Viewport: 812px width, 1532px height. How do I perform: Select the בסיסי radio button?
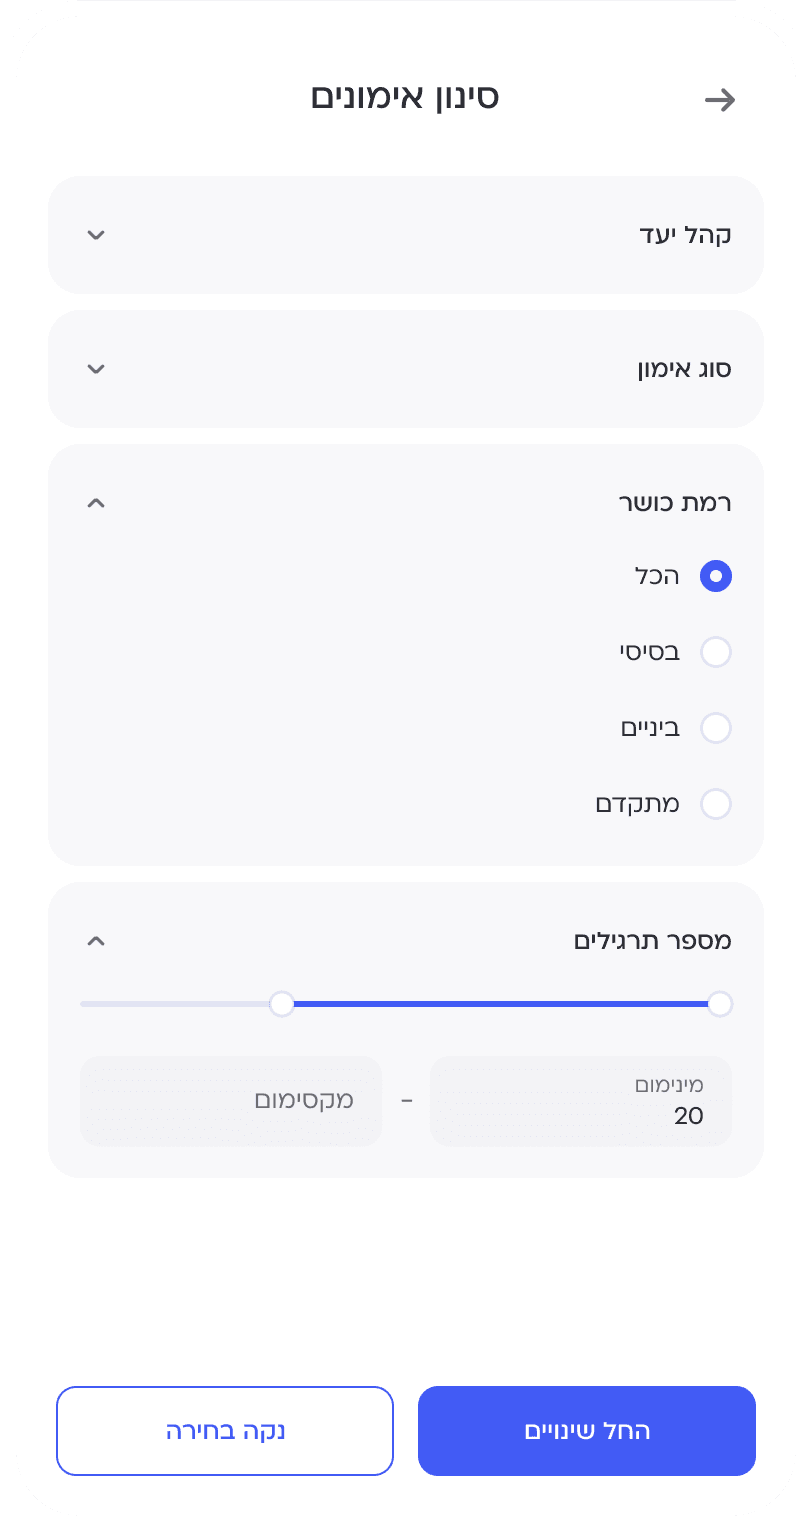[x=716, y=652]
